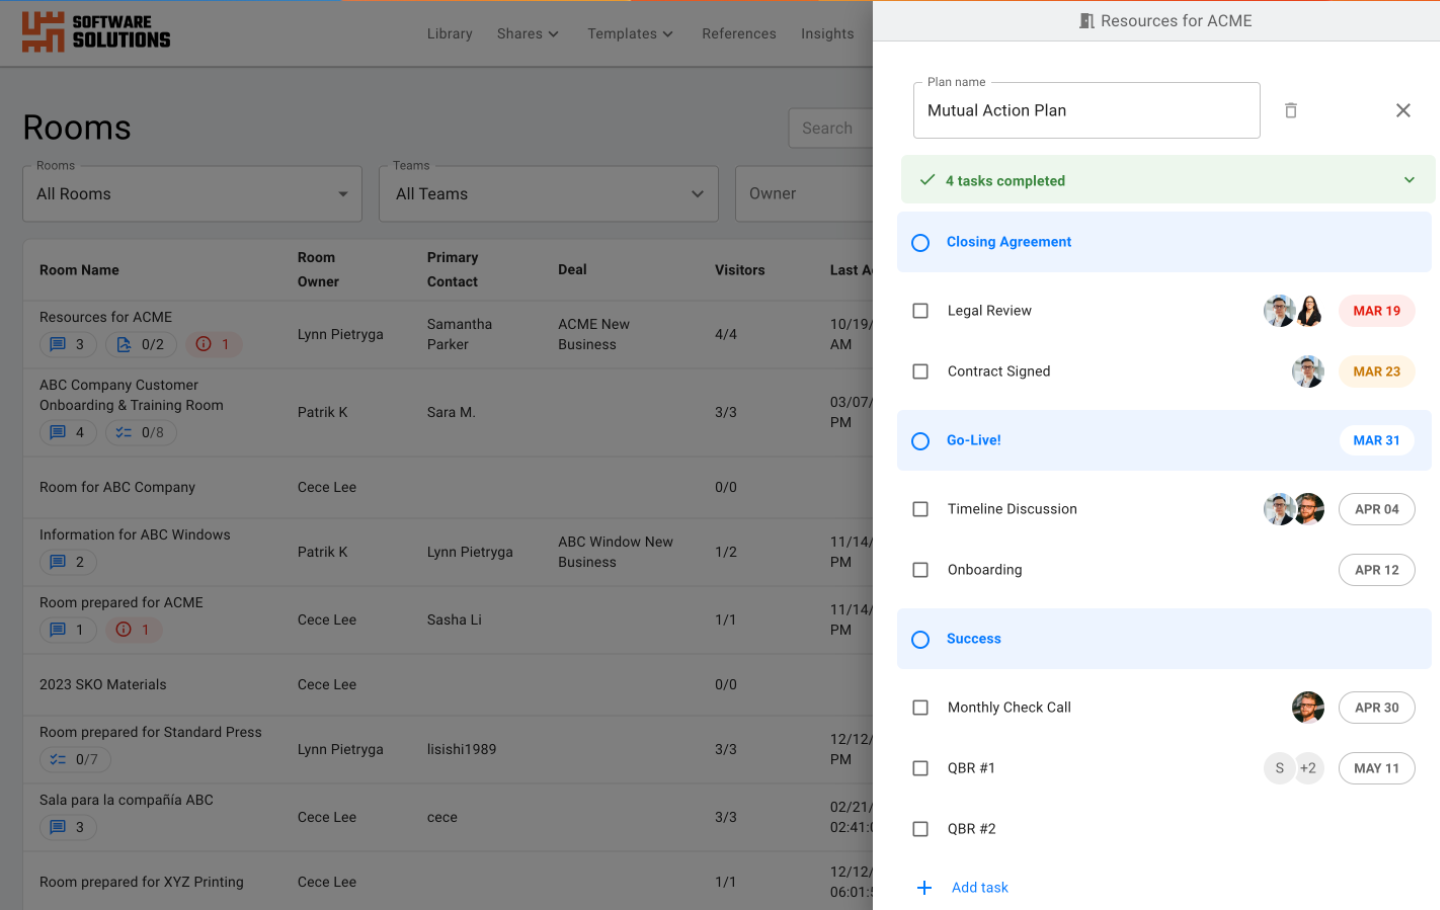
Task: Click the Software Solutions logo
Action: (x=95, y=33)
